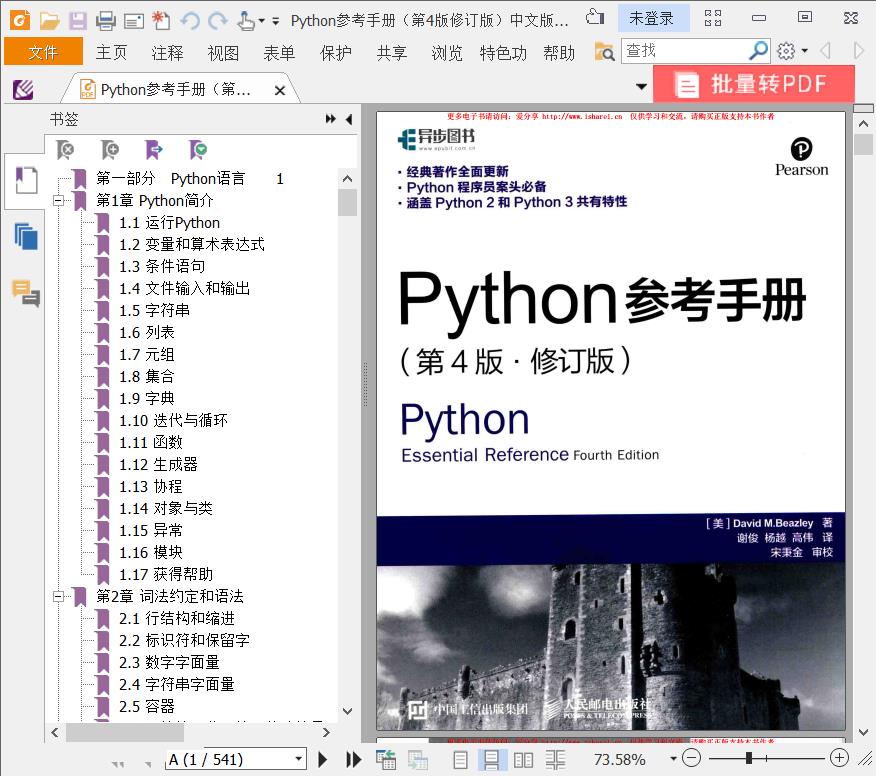Collapse the 第2章 词法约定和语法 bookmark node
The width and height of the screenshot is (876, 776).
pyautogui.click(x=58, y=597)
